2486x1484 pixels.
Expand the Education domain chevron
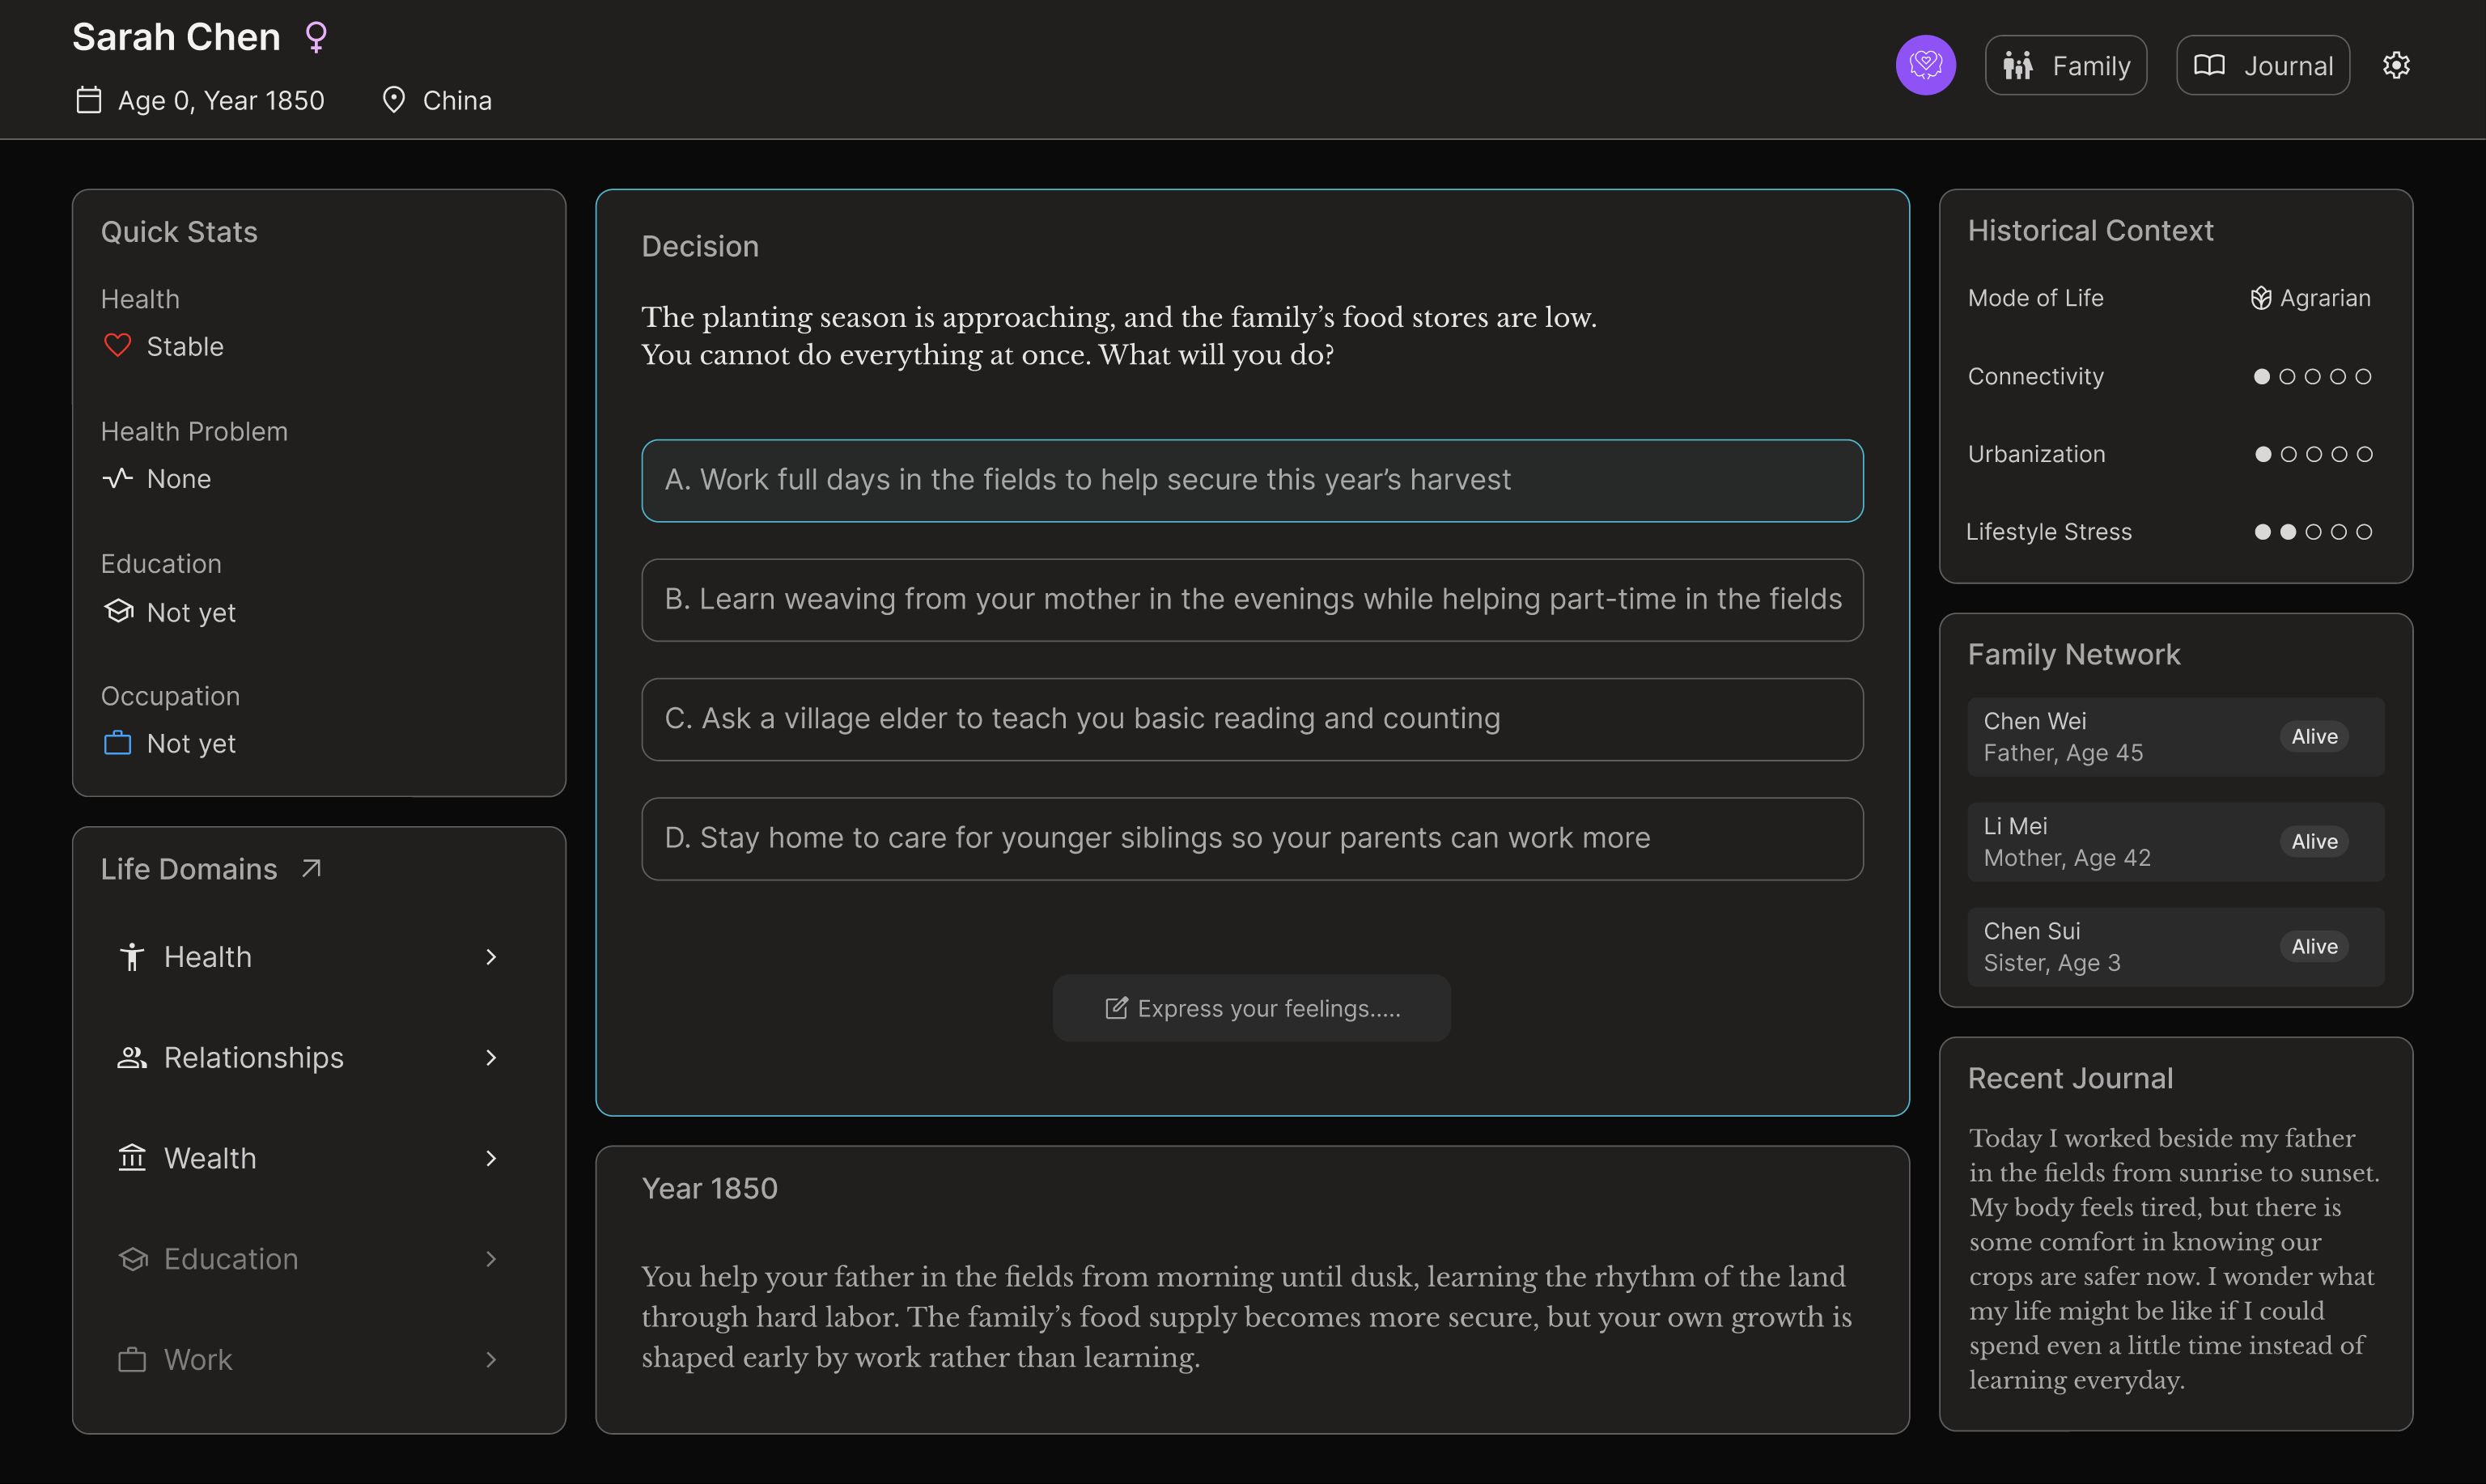click(491, 1259)
